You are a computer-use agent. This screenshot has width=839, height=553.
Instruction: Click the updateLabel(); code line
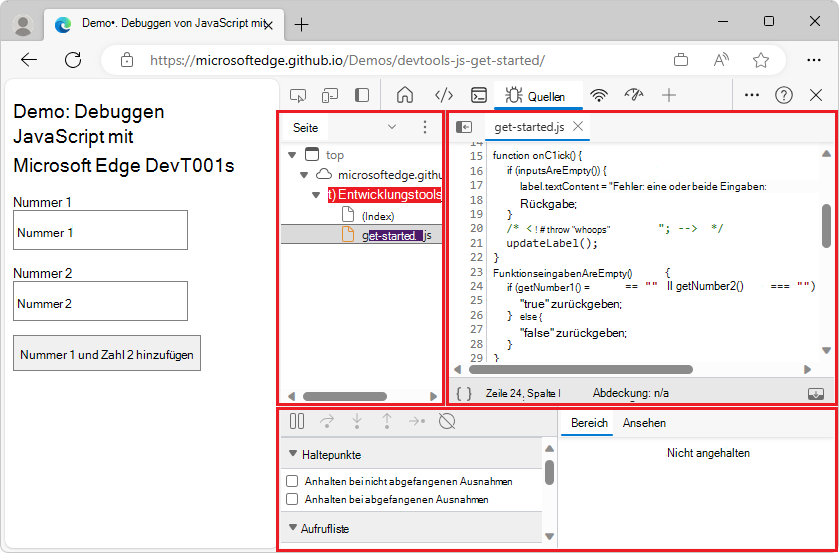coord(552,243)
